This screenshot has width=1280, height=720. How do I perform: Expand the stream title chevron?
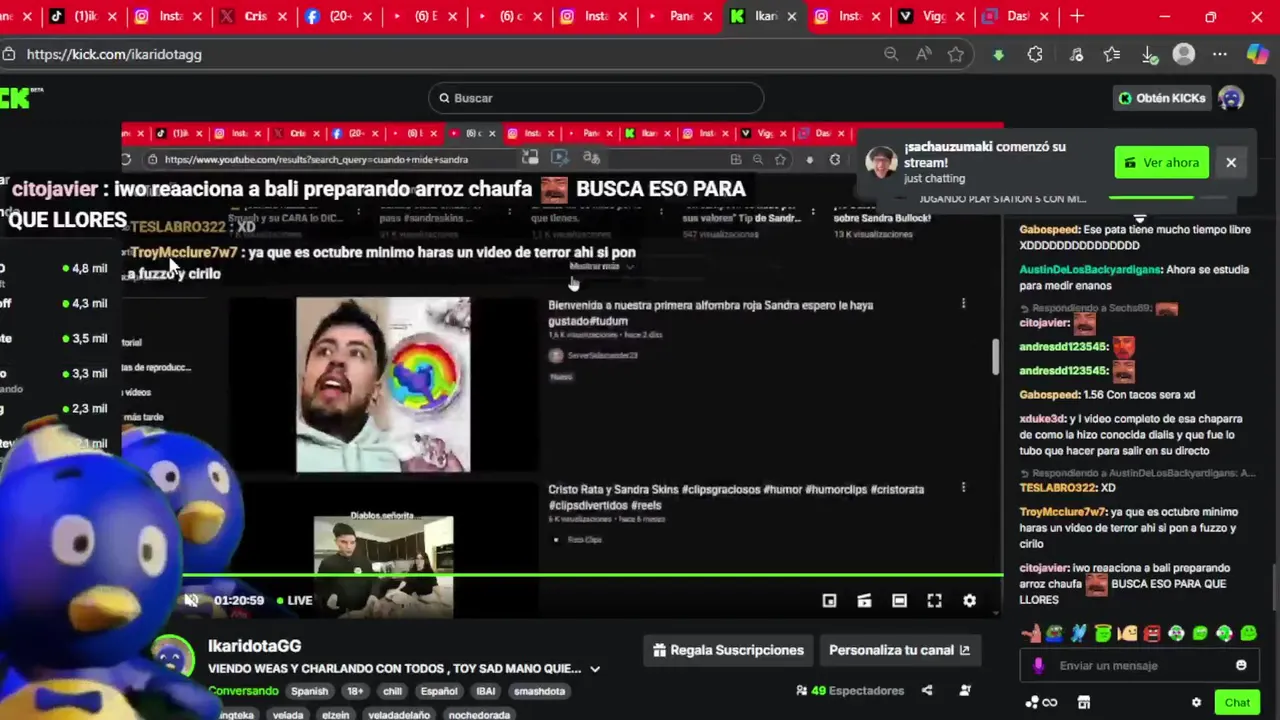tap(595, 669)
